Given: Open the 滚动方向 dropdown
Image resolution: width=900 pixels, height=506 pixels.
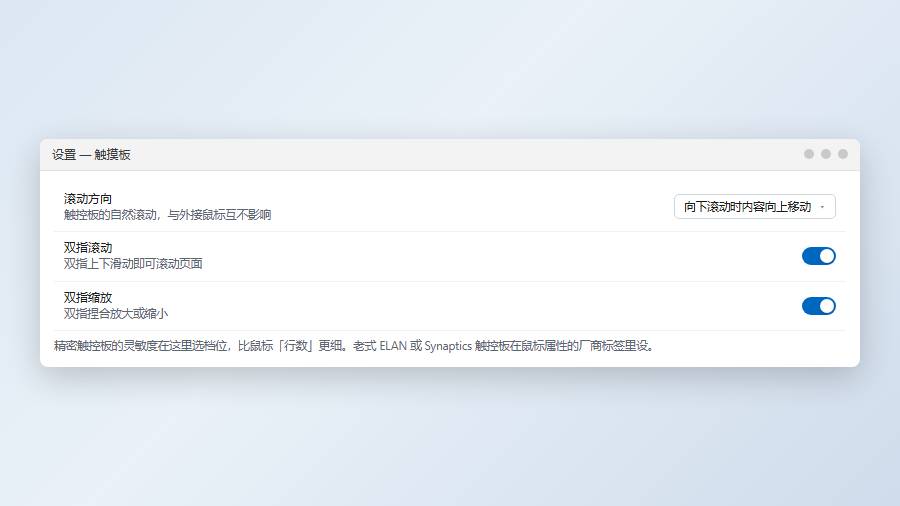Looking at the screenshot, I should (x=754, y=207).
